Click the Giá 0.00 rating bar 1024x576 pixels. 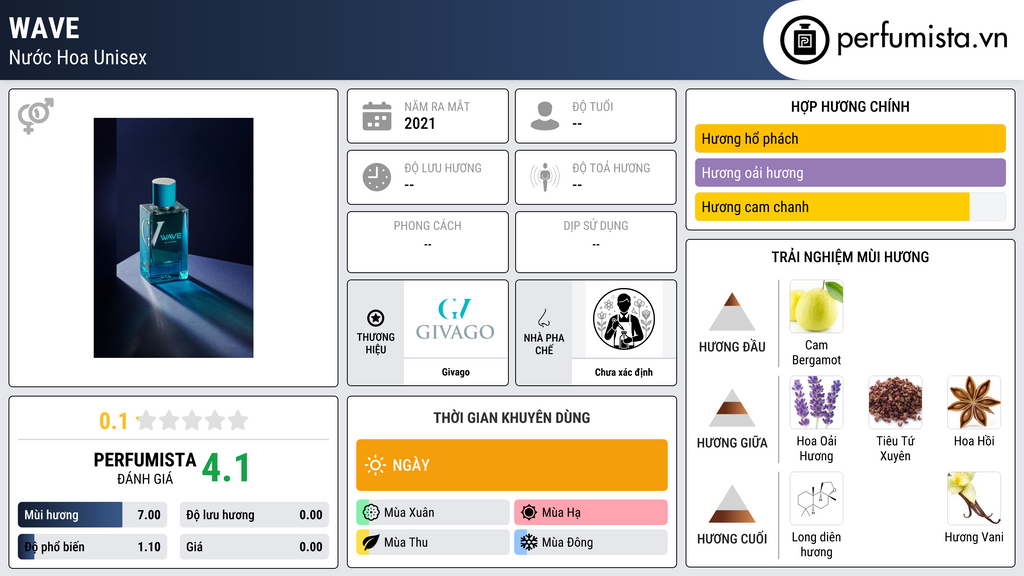[254, 547]
